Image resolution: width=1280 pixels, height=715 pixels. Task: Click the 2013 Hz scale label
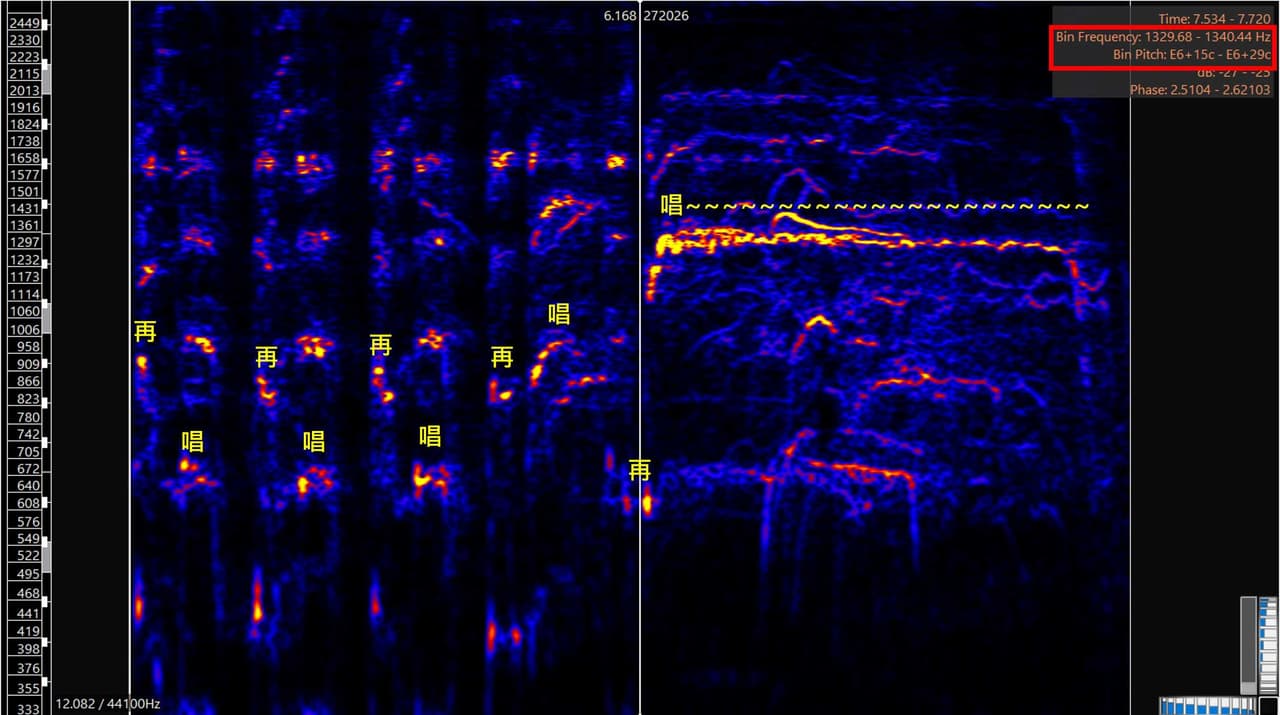click(x=24, y=91)
